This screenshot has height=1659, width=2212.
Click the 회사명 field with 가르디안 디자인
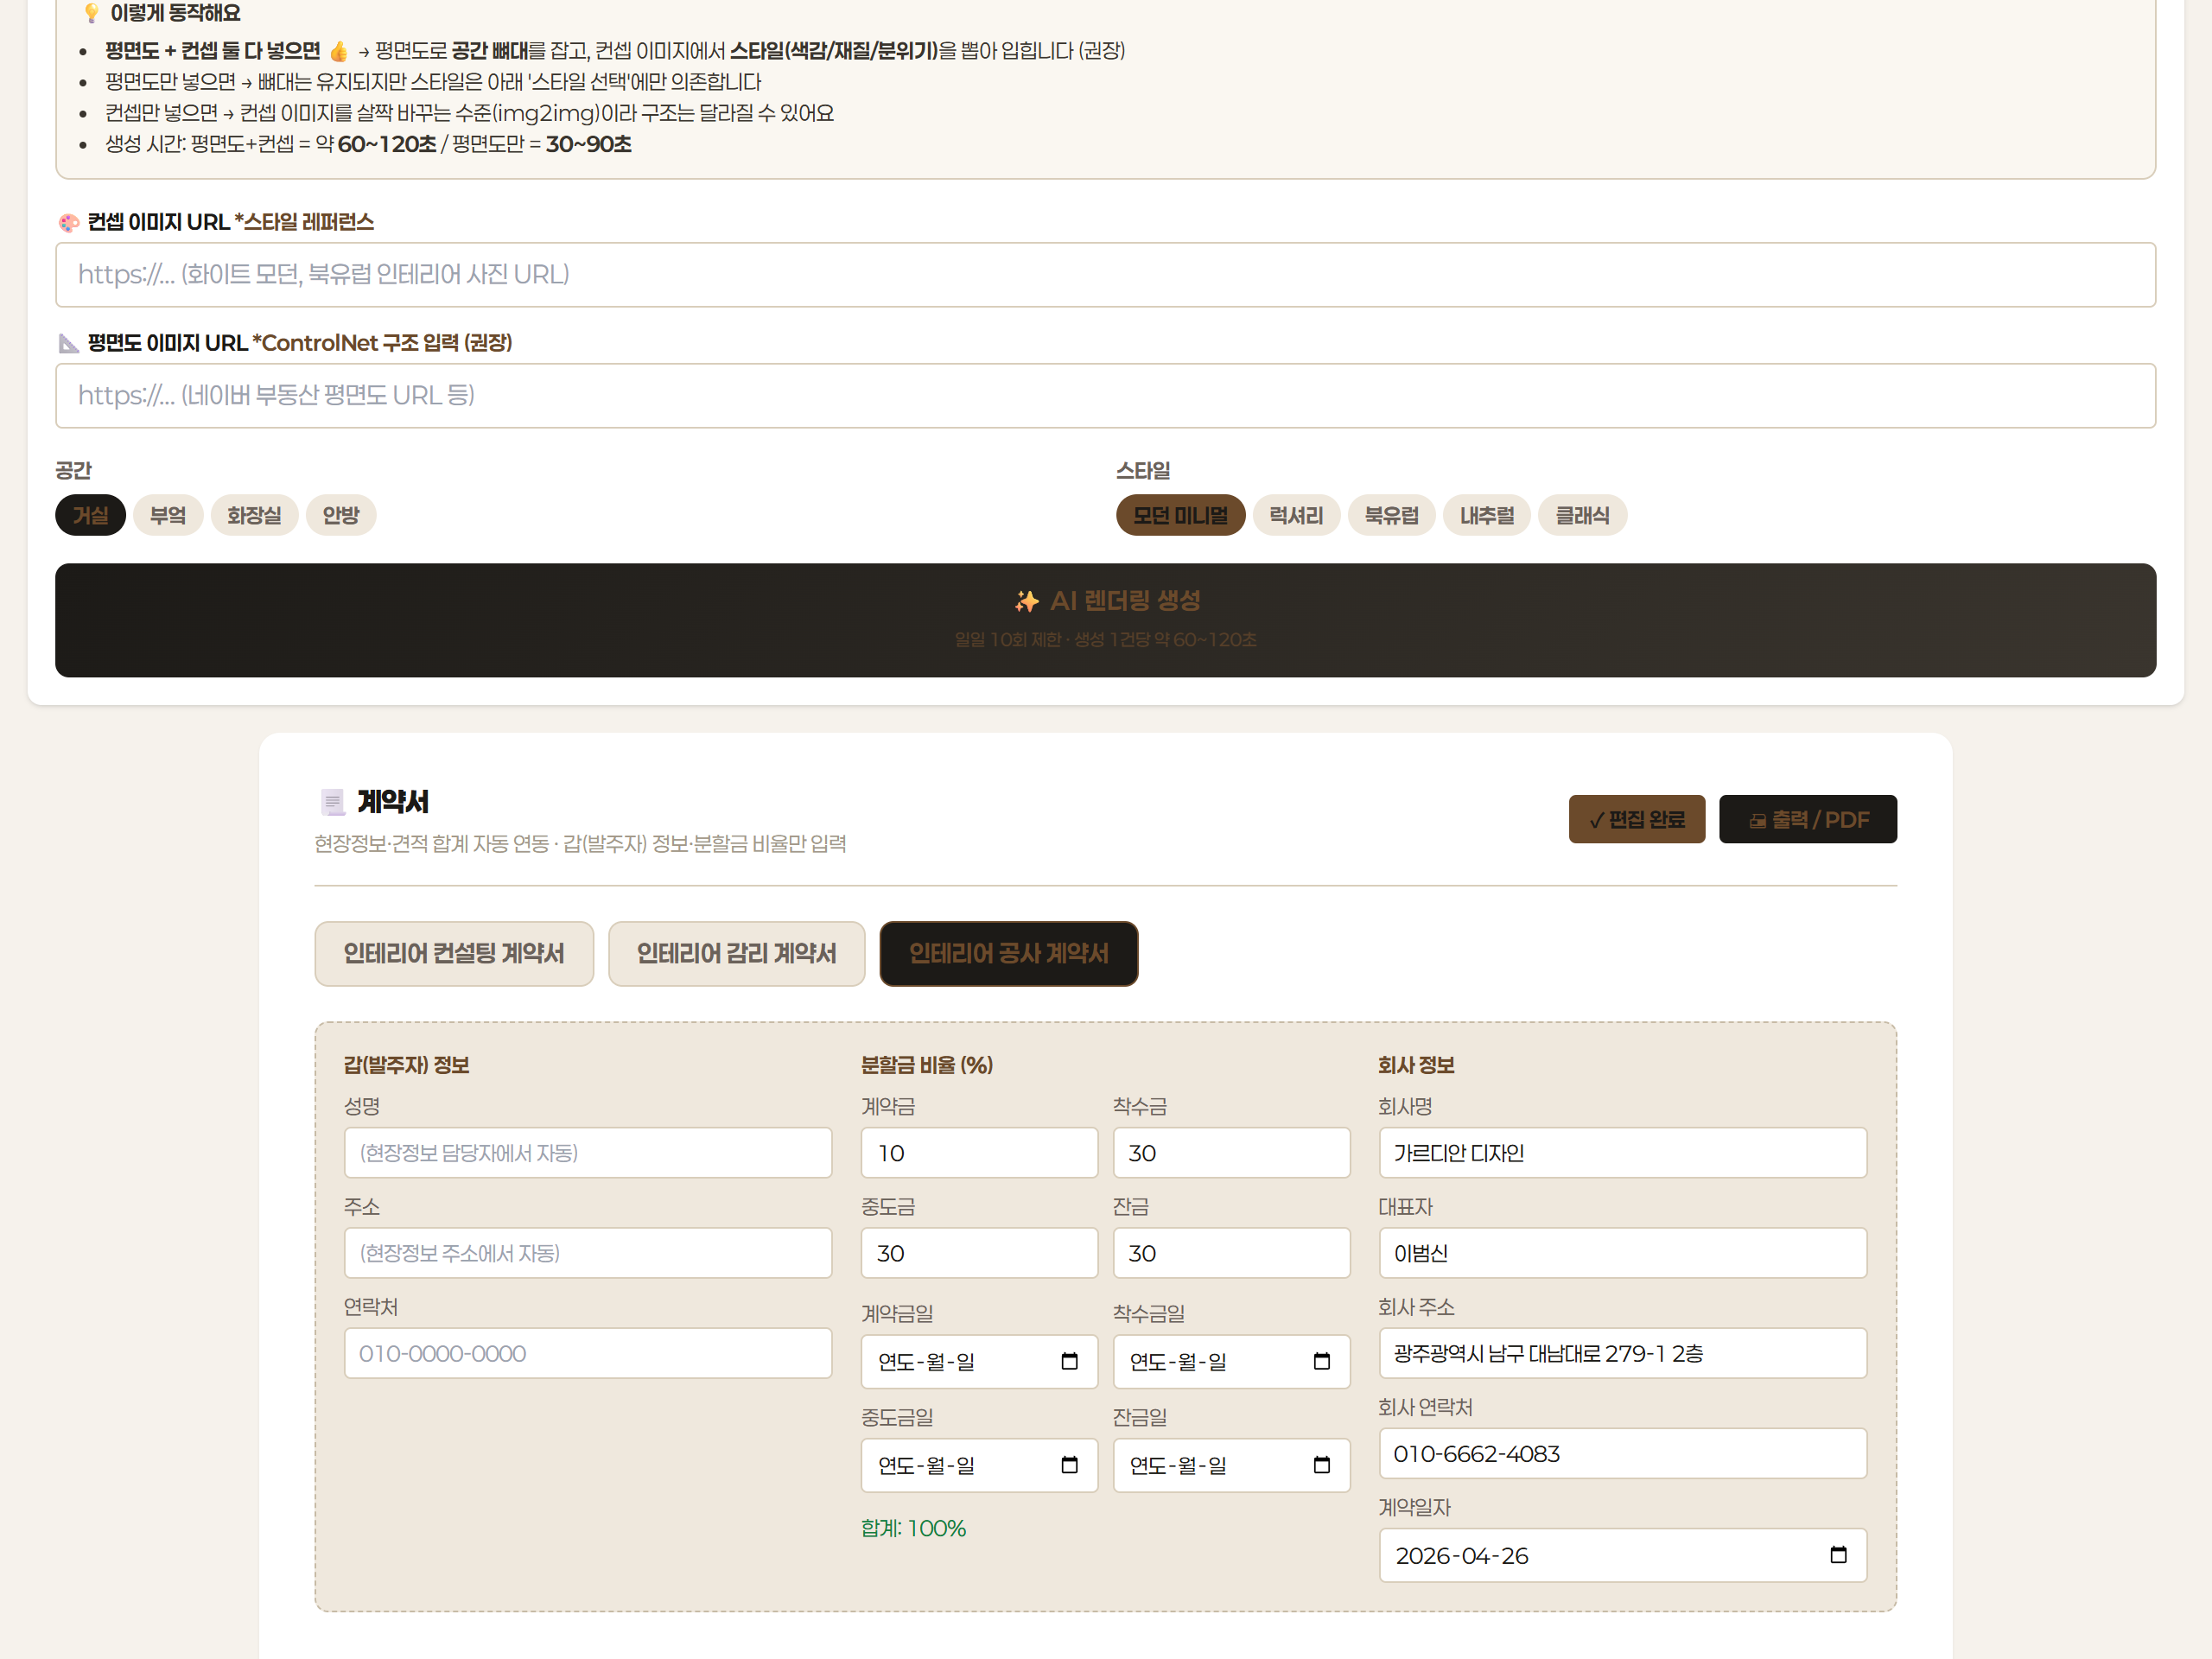click(x=1622, y=1153)
